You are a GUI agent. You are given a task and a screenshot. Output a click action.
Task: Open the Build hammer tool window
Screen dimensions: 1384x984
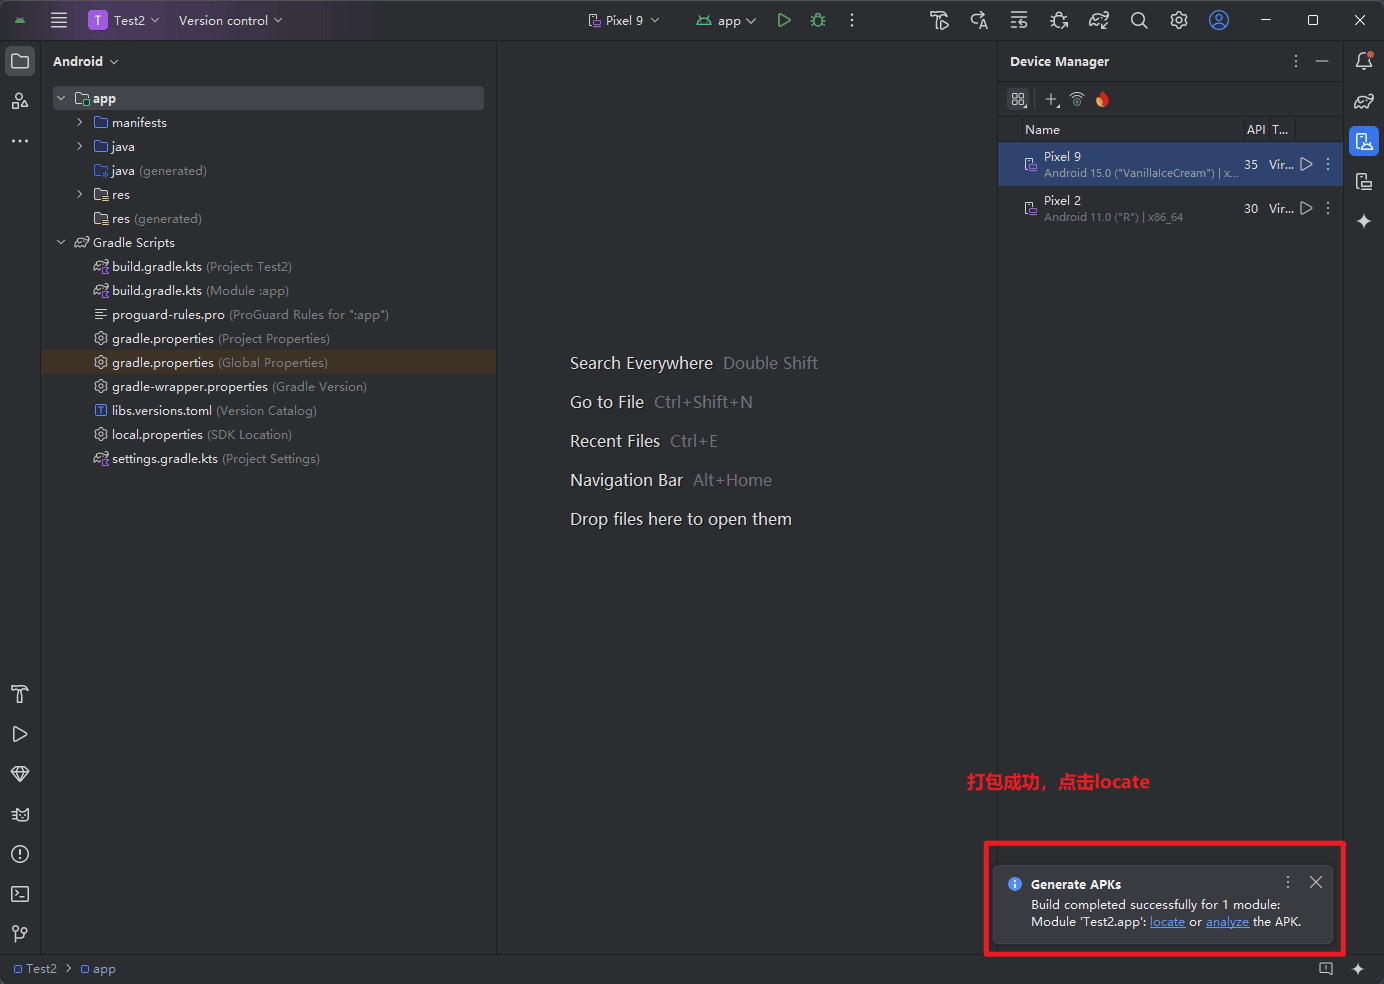(x=20, y=694)
